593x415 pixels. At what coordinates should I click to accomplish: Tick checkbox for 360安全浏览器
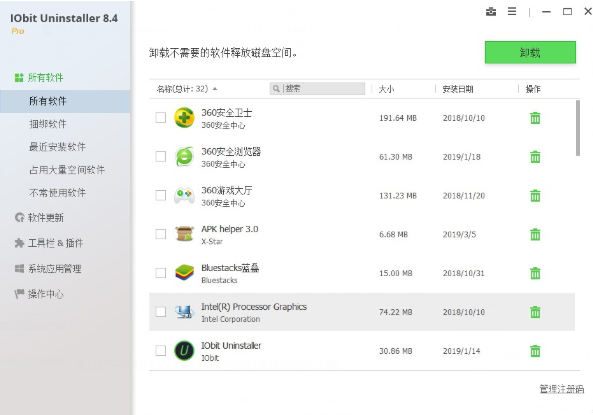[x=161, y=157]
